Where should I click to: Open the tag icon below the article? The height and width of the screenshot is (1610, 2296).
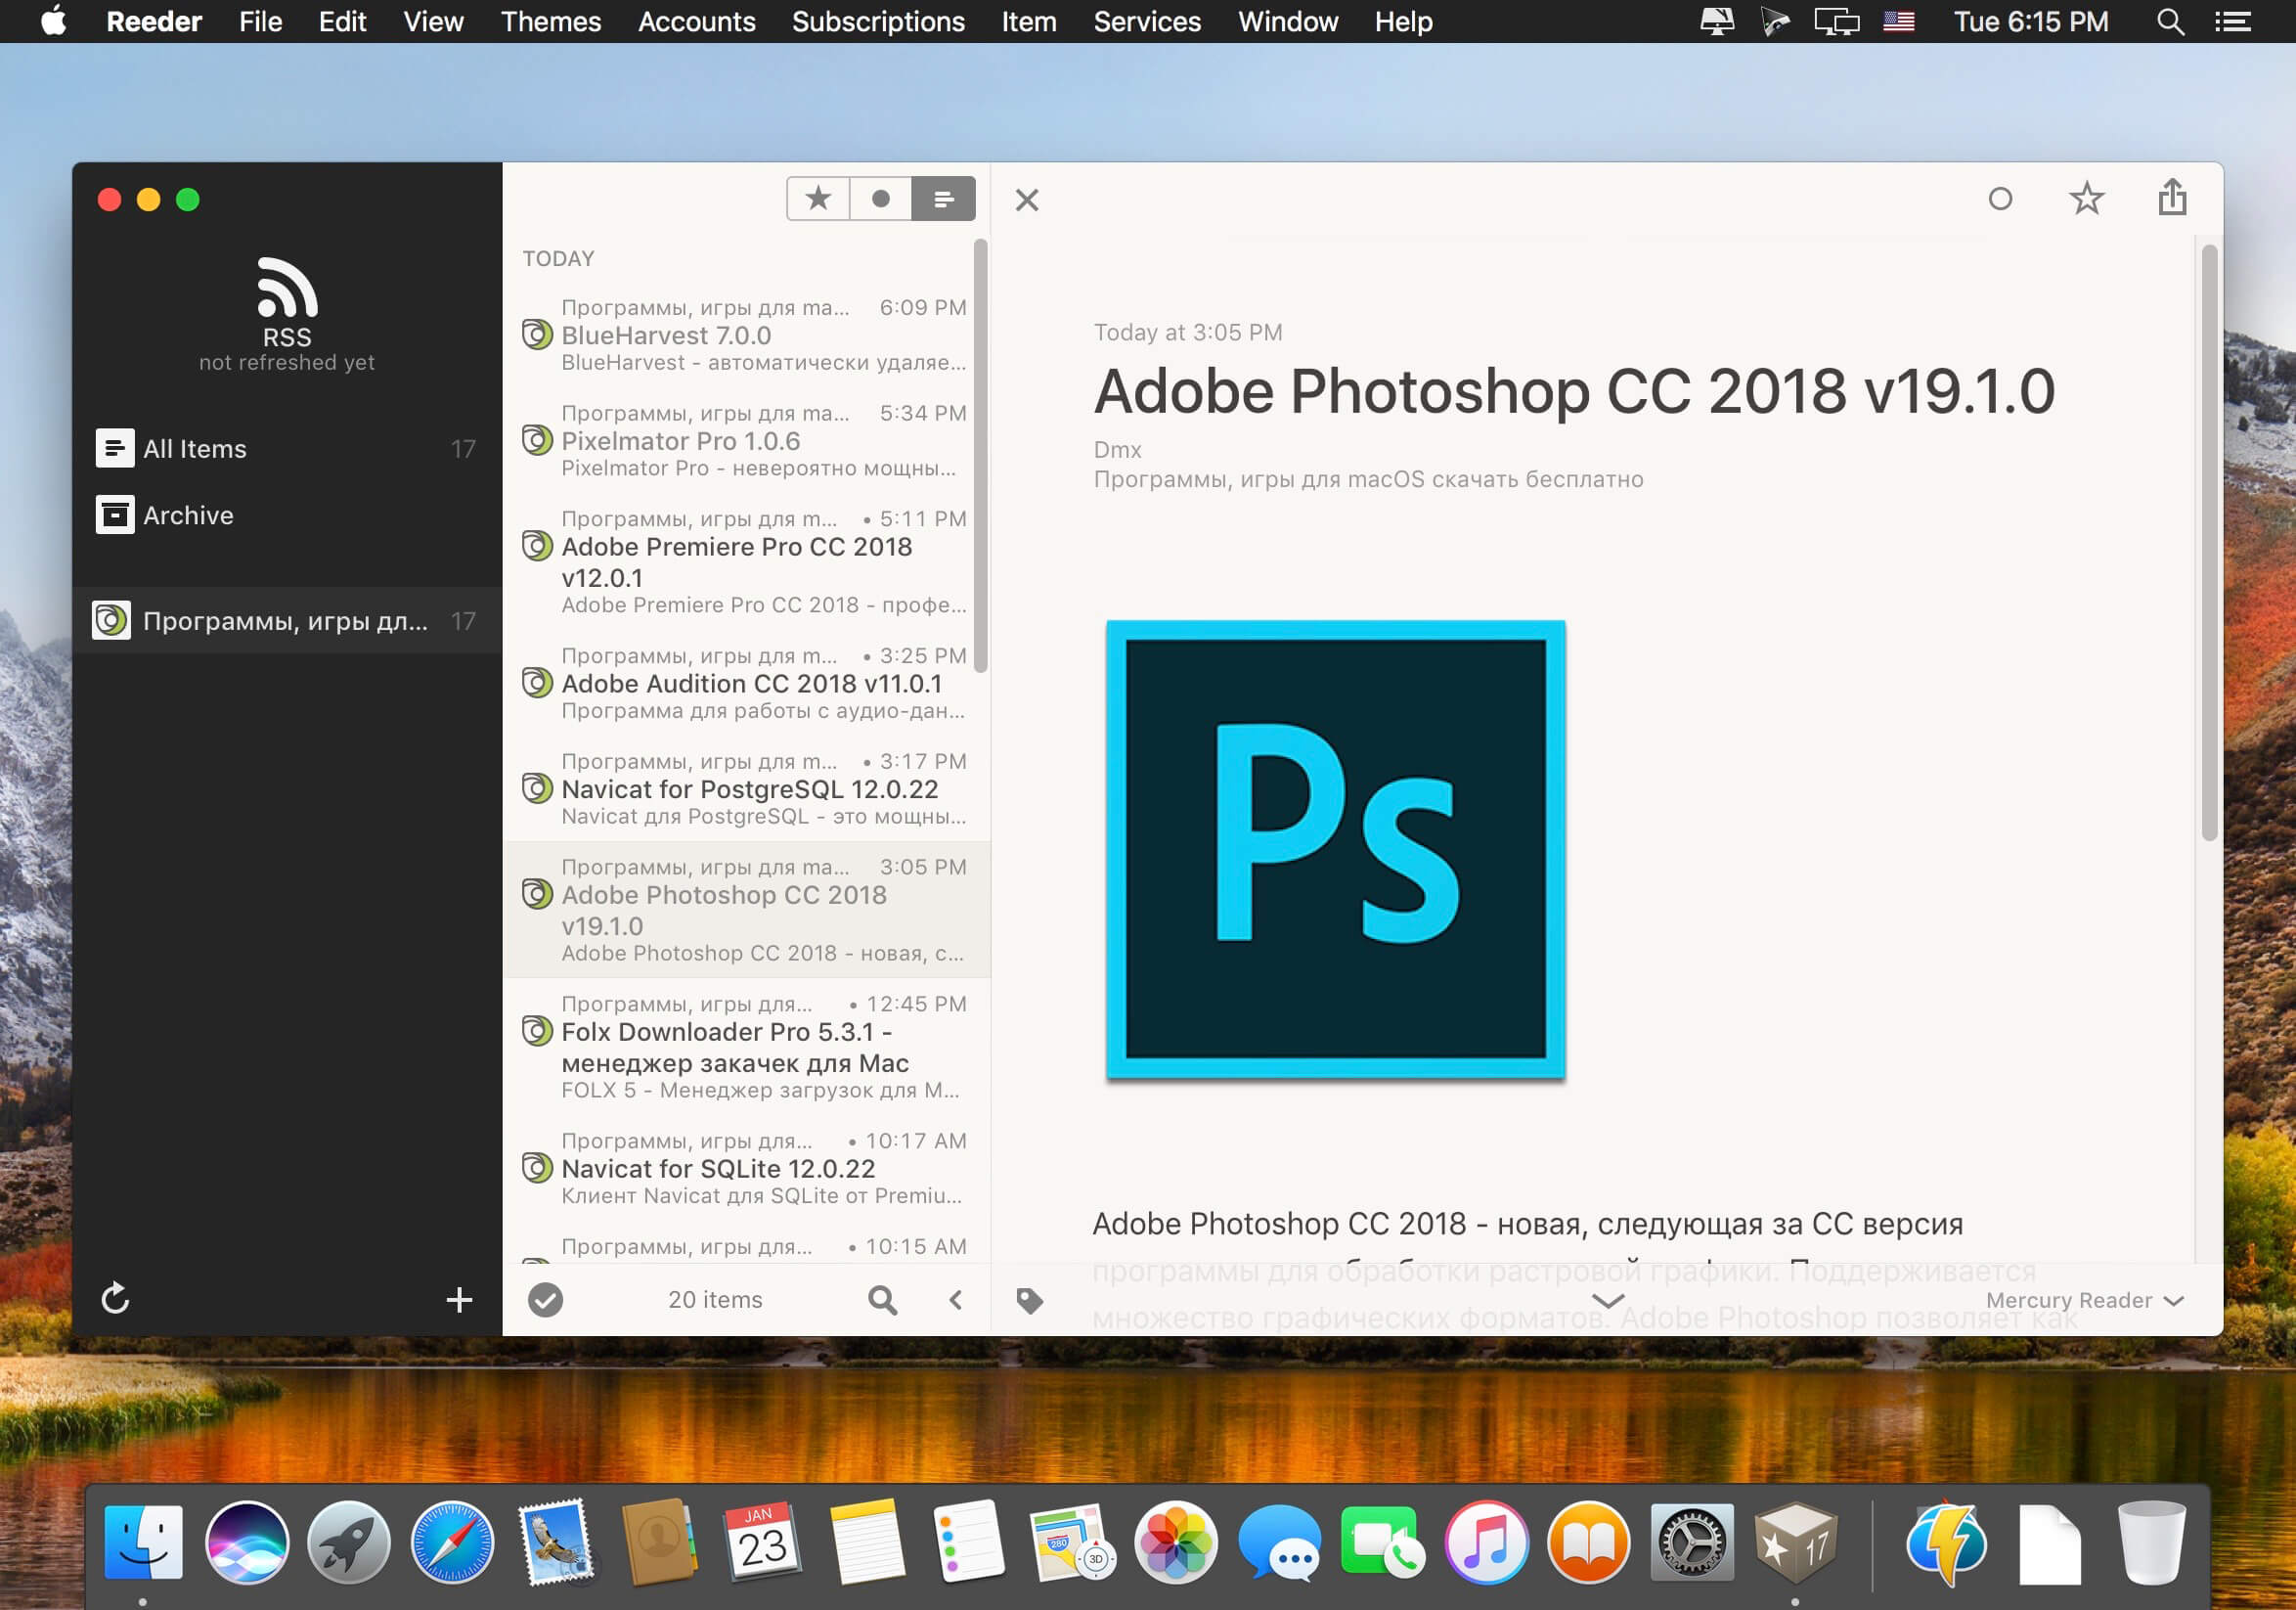[x=1029, y=1300]
